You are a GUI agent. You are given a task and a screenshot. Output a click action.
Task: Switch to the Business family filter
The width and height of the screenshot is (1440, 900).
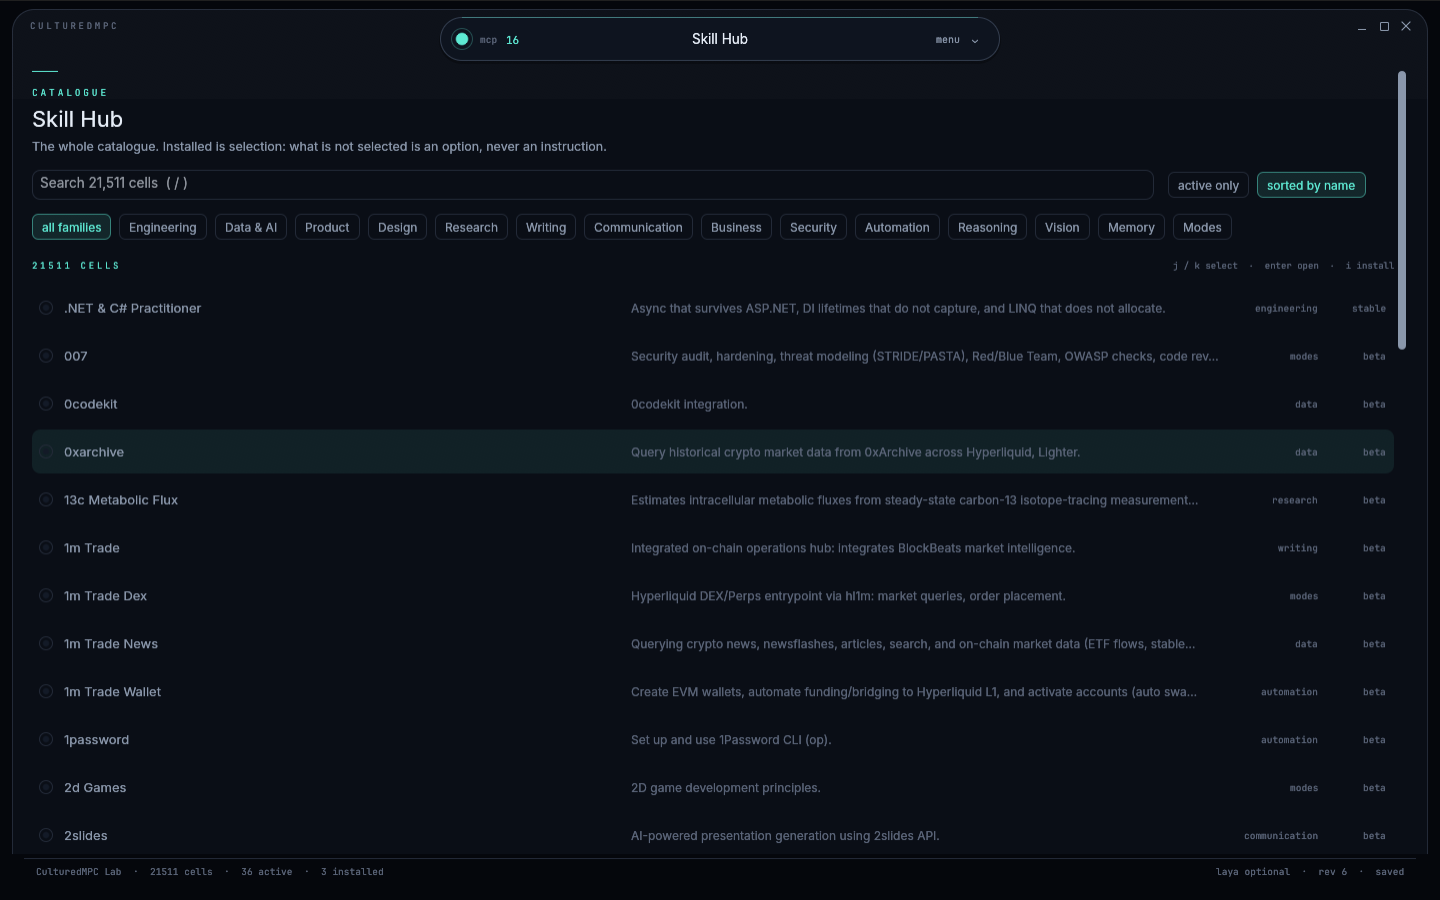736,227
